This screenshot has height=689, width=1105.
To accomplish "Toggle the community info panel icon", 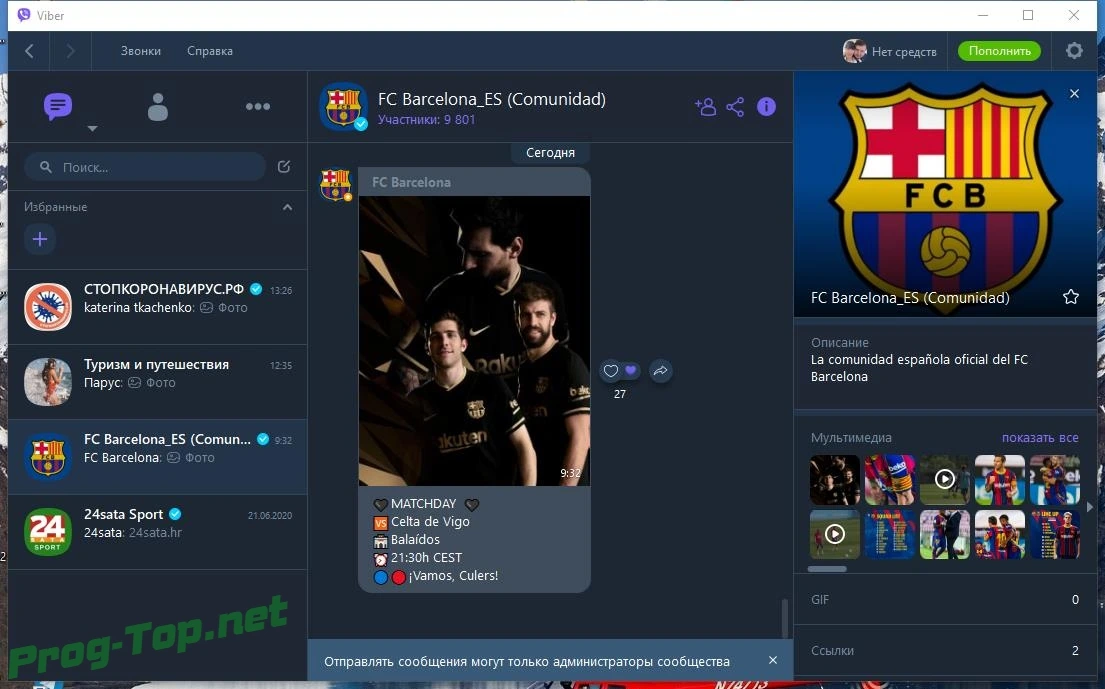I will point(766,106).
